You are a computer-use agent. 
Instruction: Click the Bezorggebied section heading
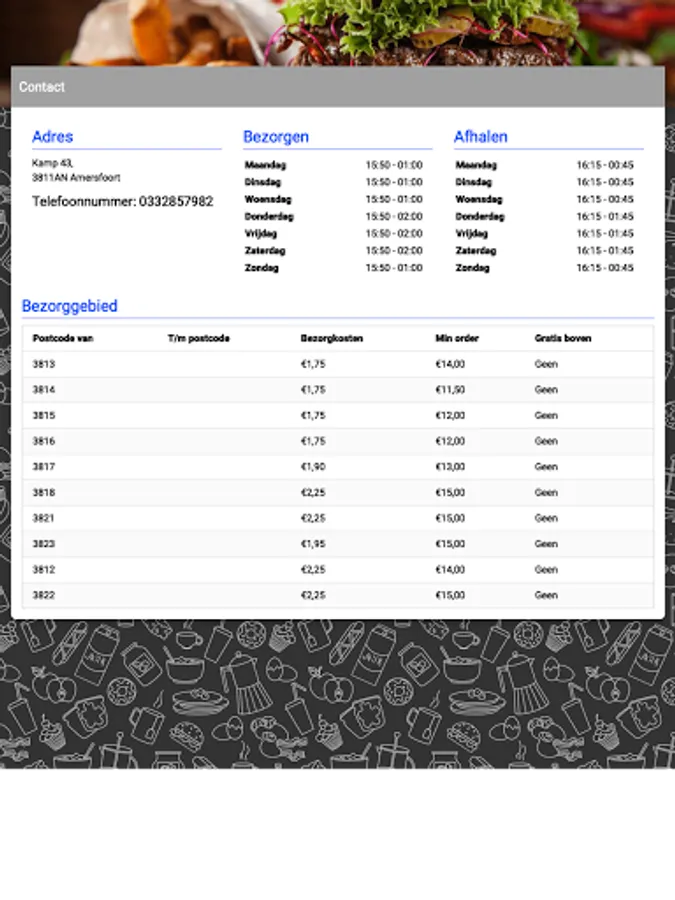coord(69,306)
